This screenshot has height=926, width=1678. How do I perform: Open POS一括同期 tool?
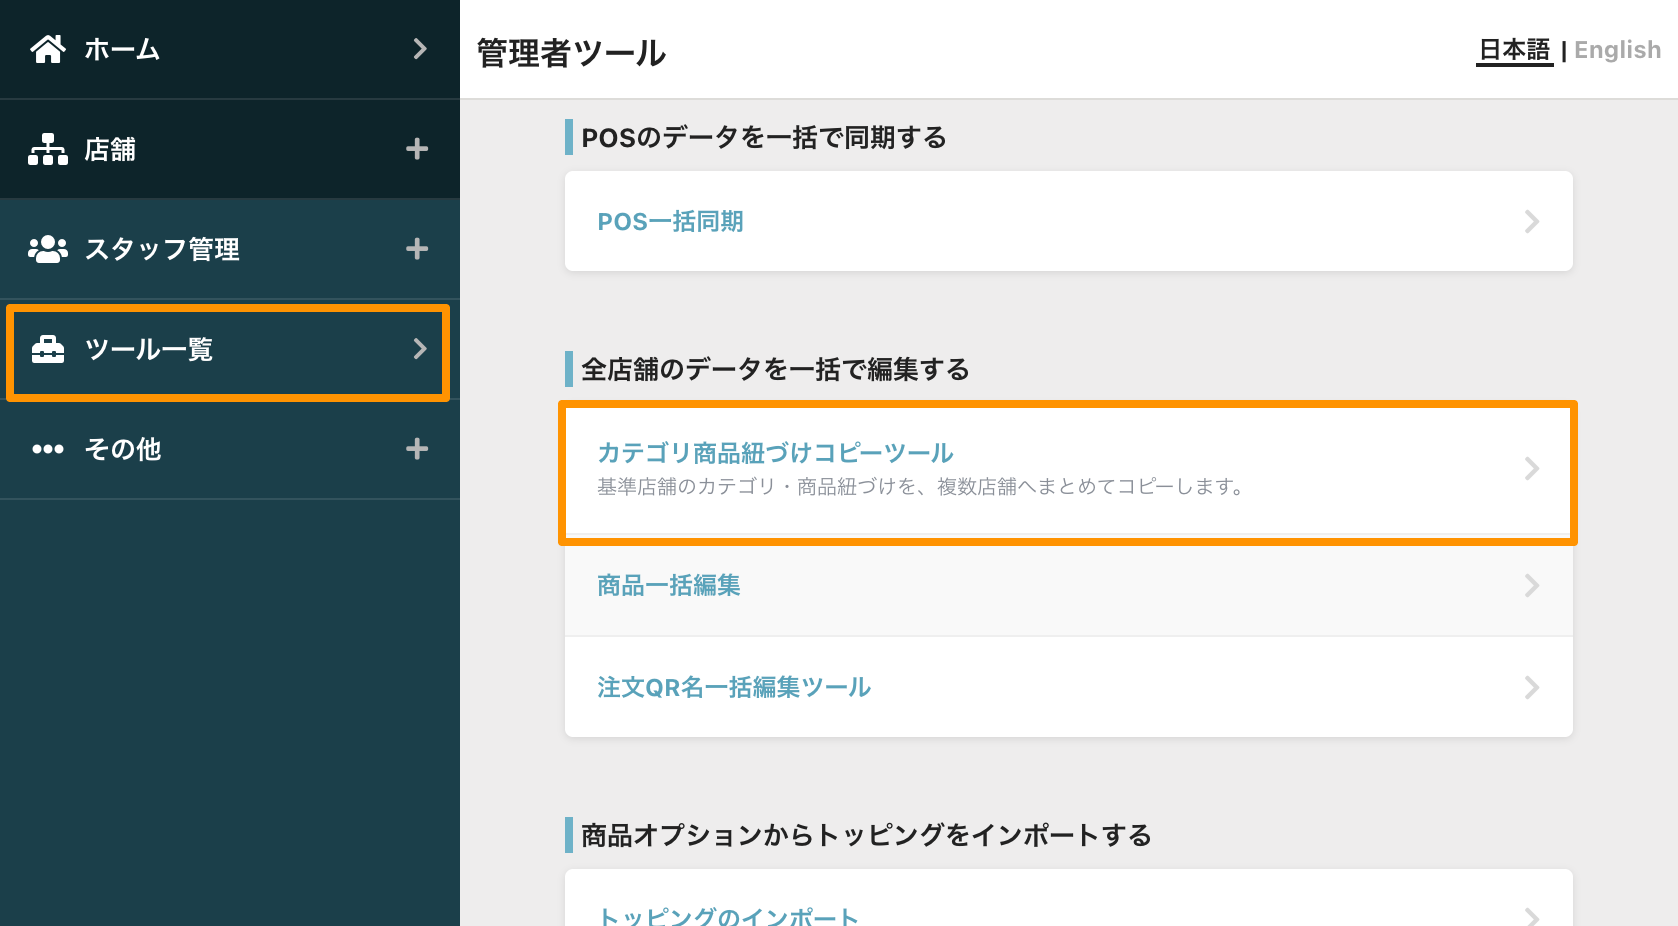click(x=1068, y=221)
